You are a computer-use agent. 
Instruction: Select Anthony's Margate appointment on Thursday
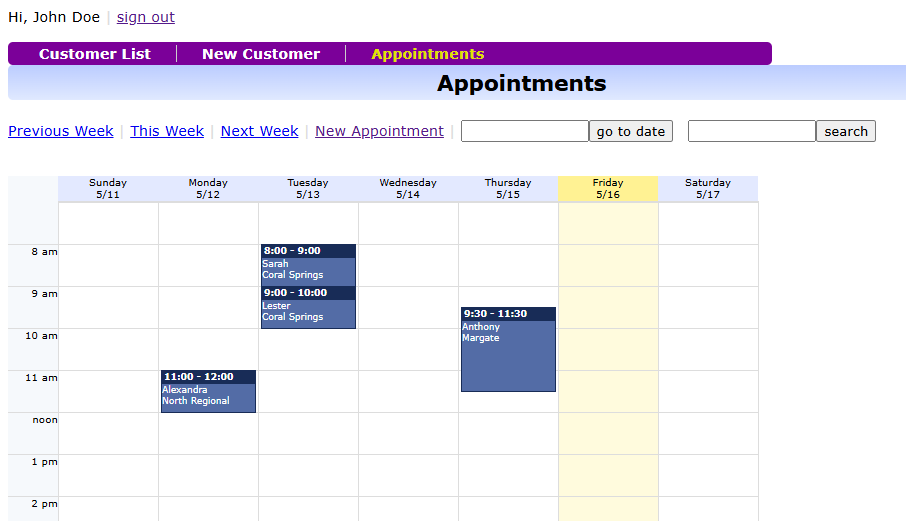pos(508,350)
